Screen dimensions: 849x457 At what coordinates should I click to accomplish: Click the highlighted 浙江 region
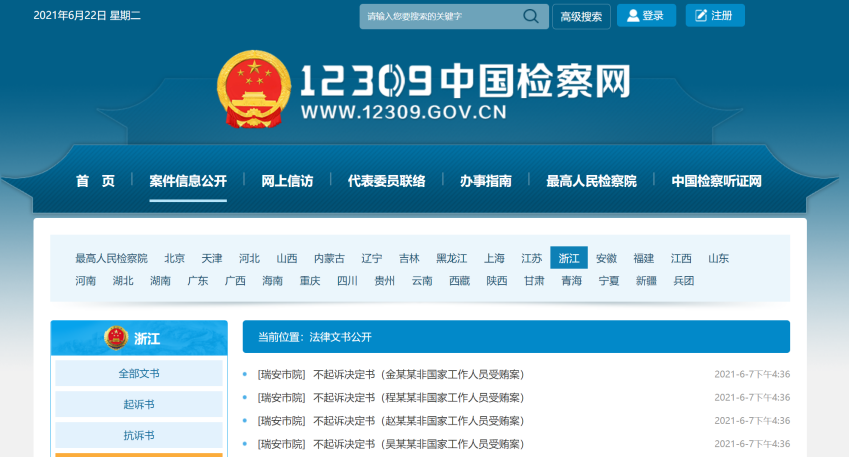coord(569,258)
